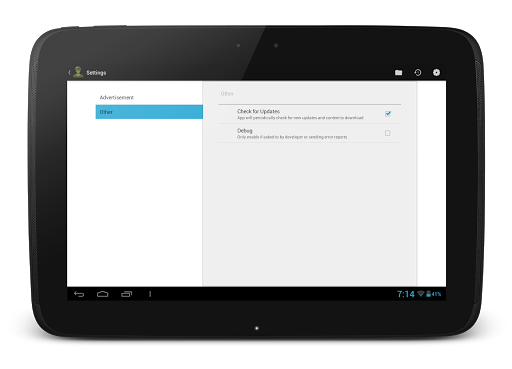
Task: Tap the Check for Updates title text
Action: [258, 111]
